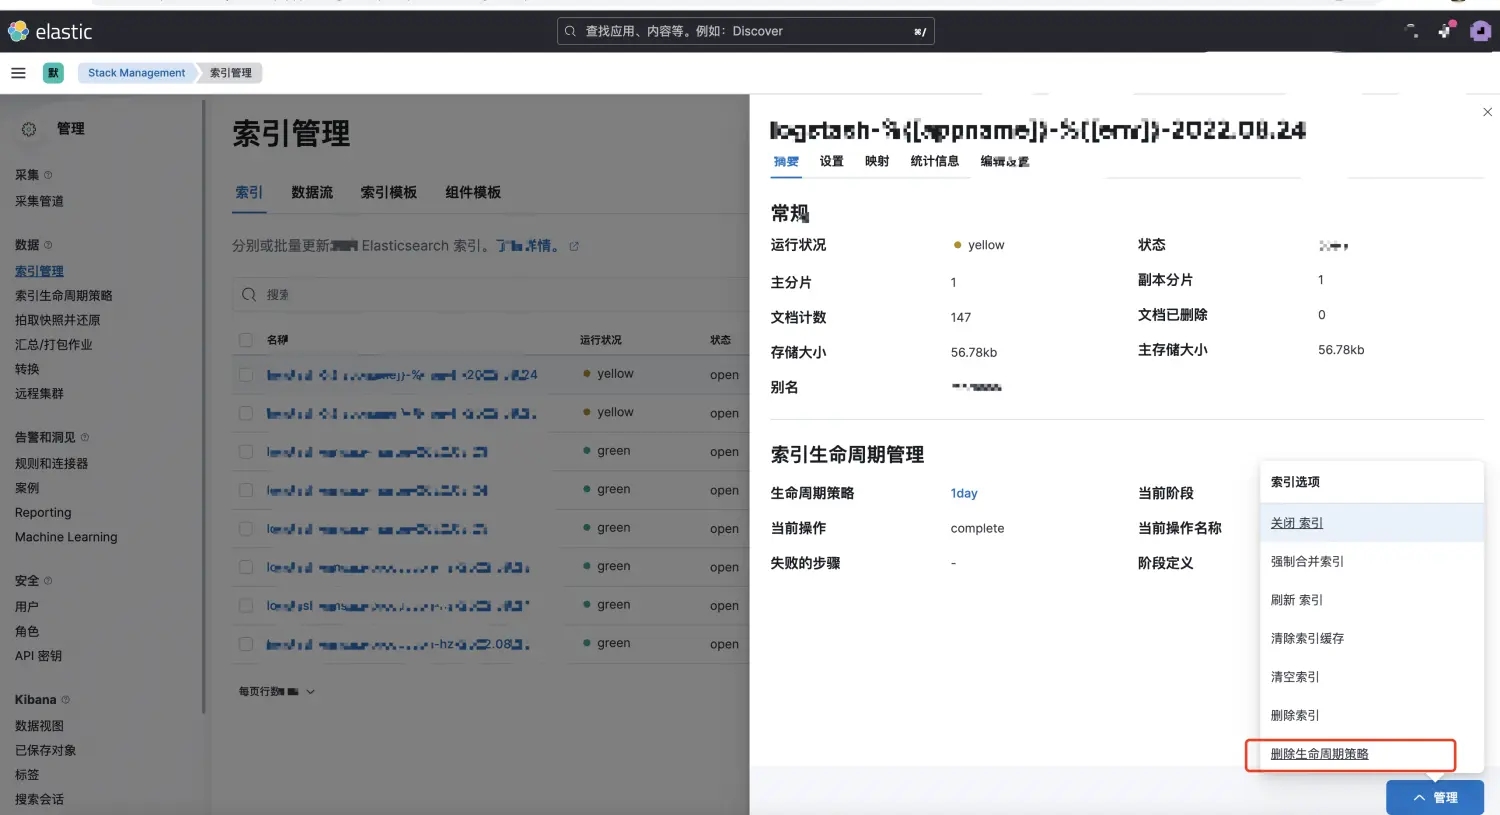The height and width of the screenshot is (815, 1500).
Task: Open 索引生命周期策略 in sidebar
Action: tap(64, 296)
